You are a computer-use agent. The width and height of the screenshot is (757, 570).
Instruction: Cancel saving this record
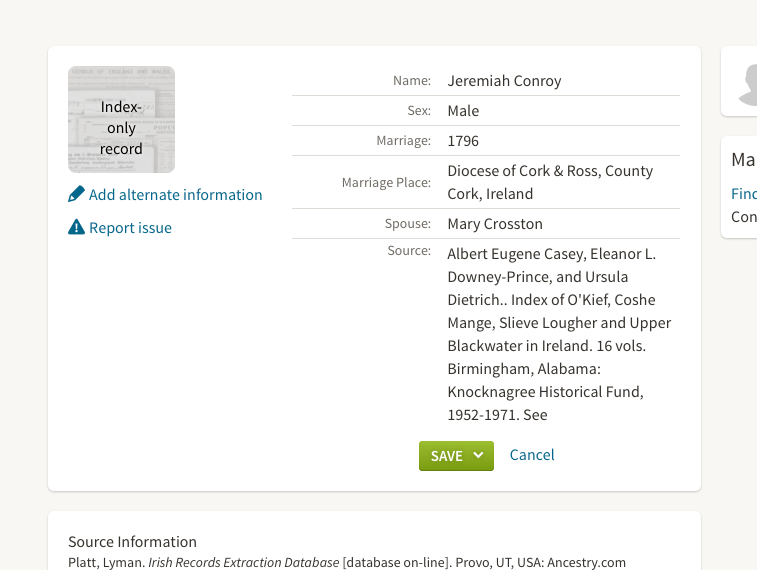[x=532, y=455]
